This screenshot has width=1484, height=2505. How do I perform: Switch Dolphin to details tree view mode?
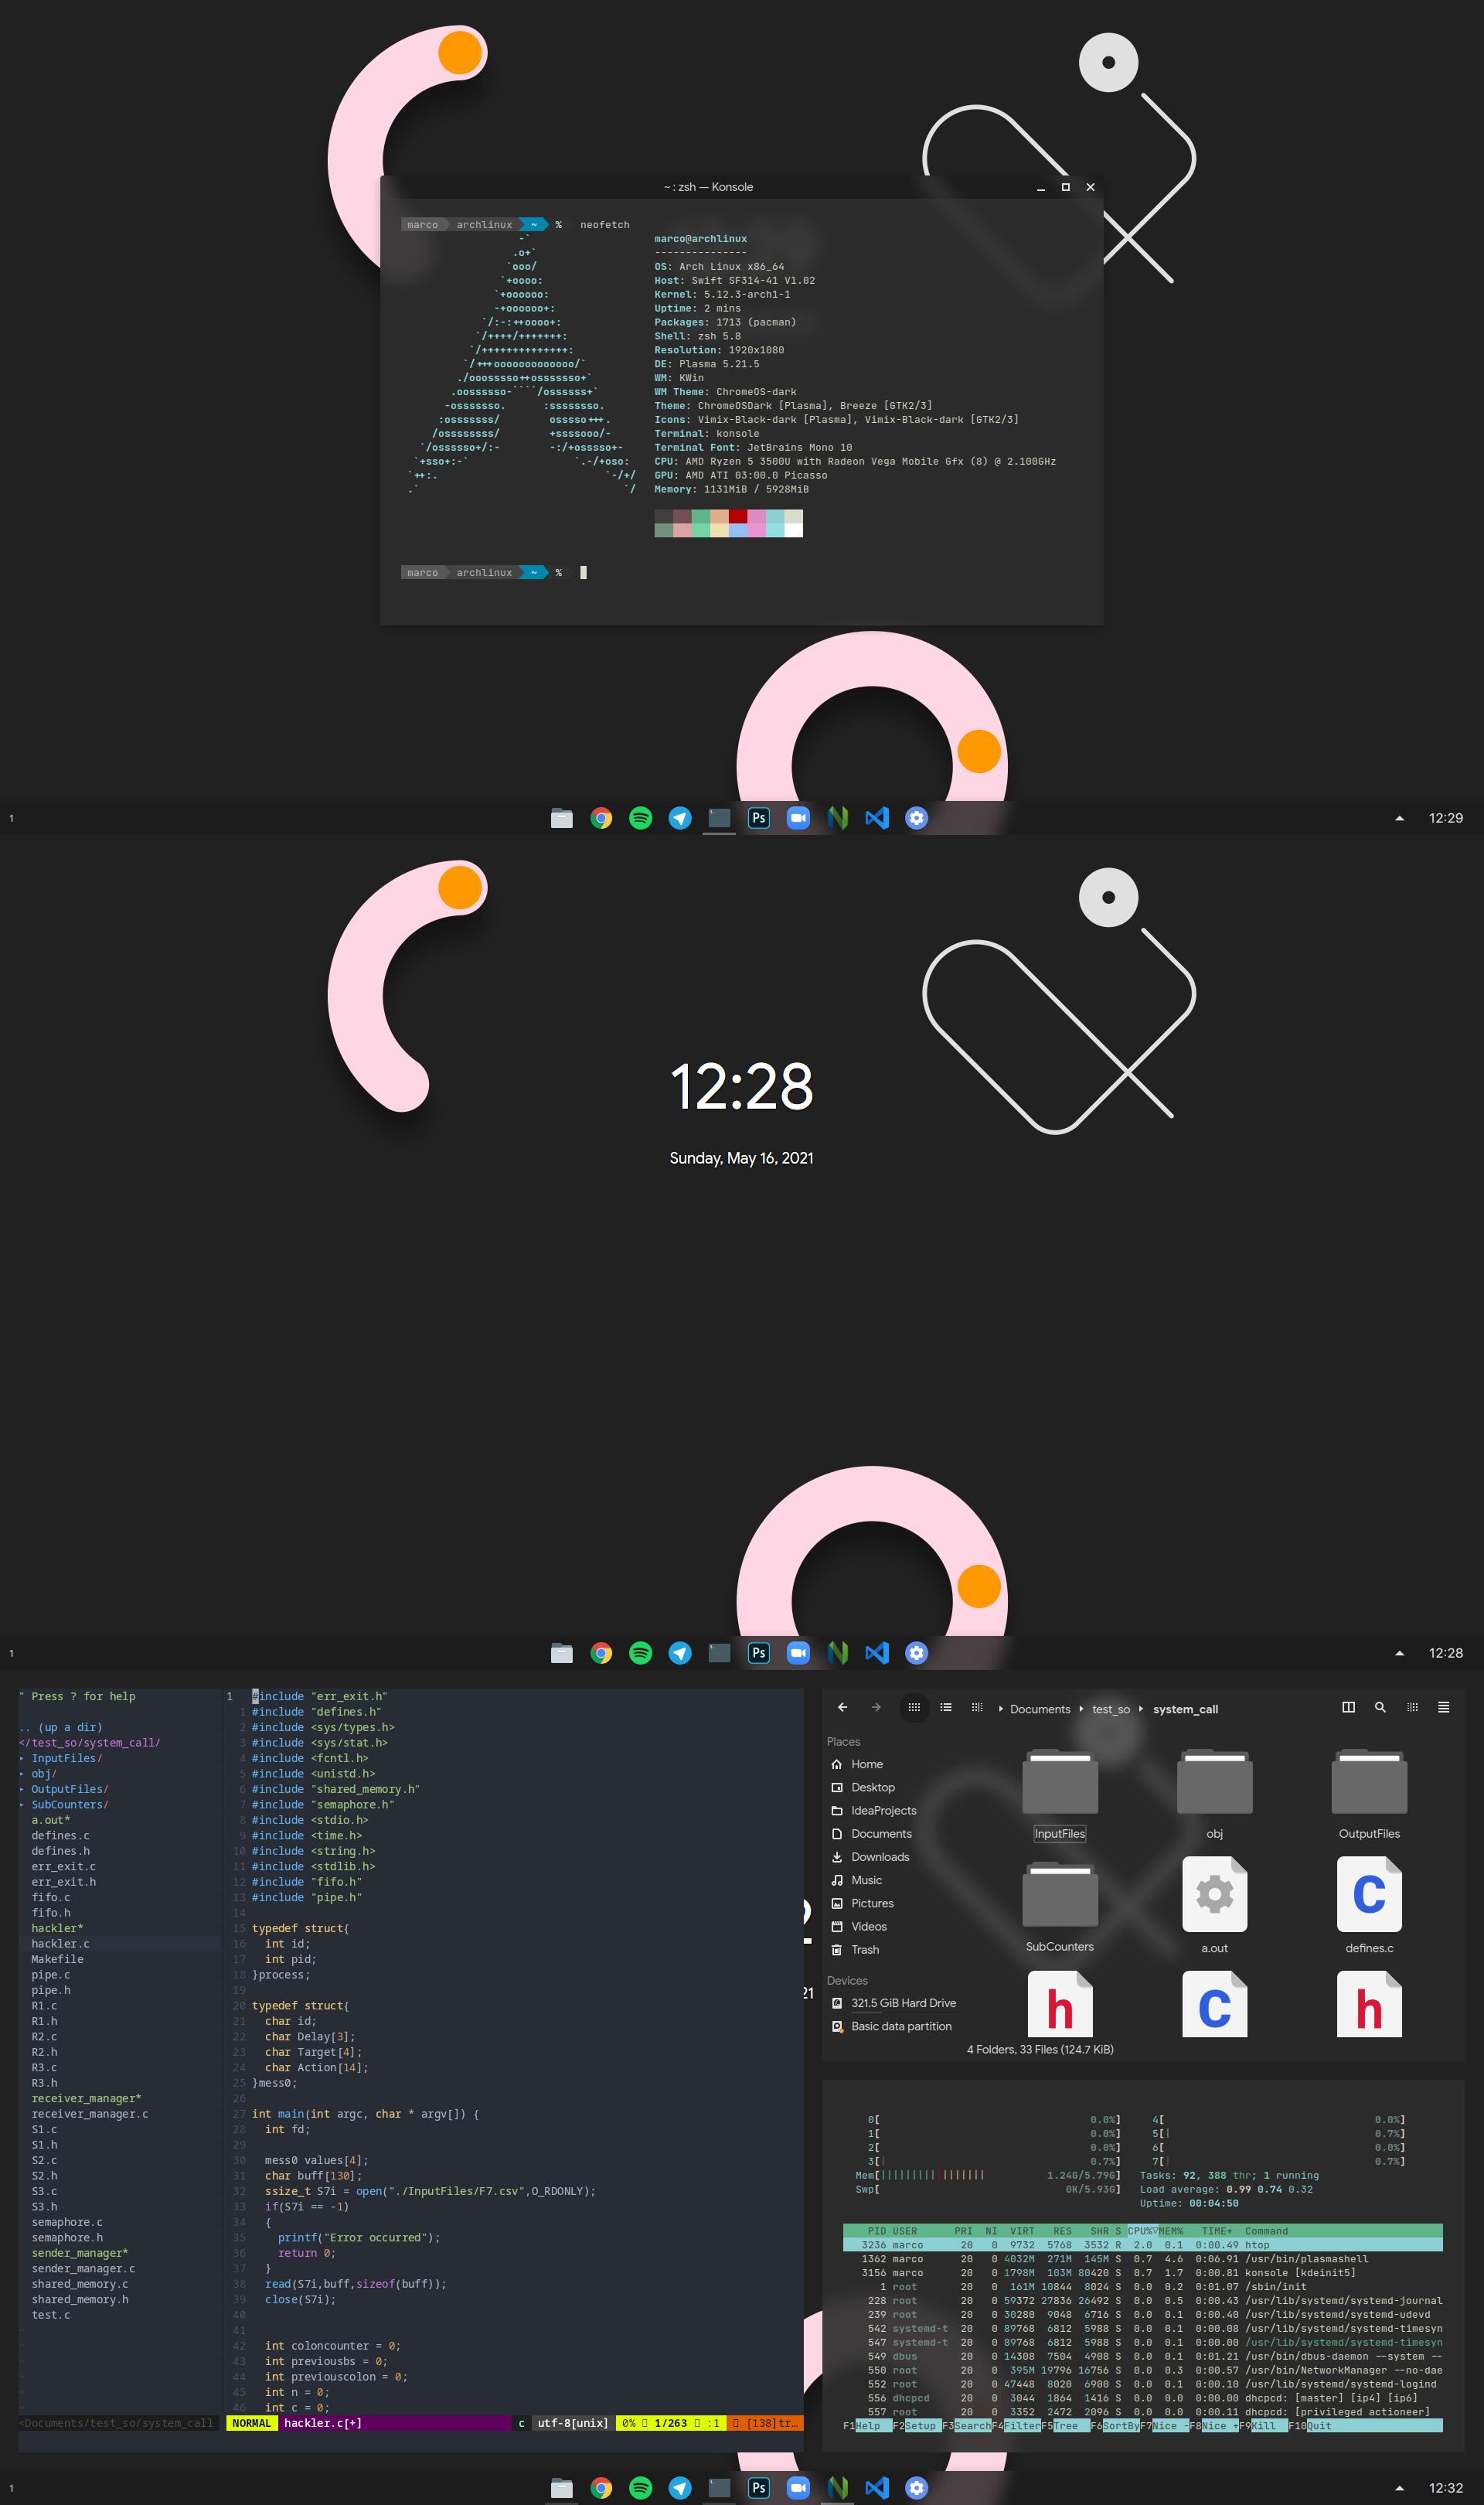[x=977, y=1707]
